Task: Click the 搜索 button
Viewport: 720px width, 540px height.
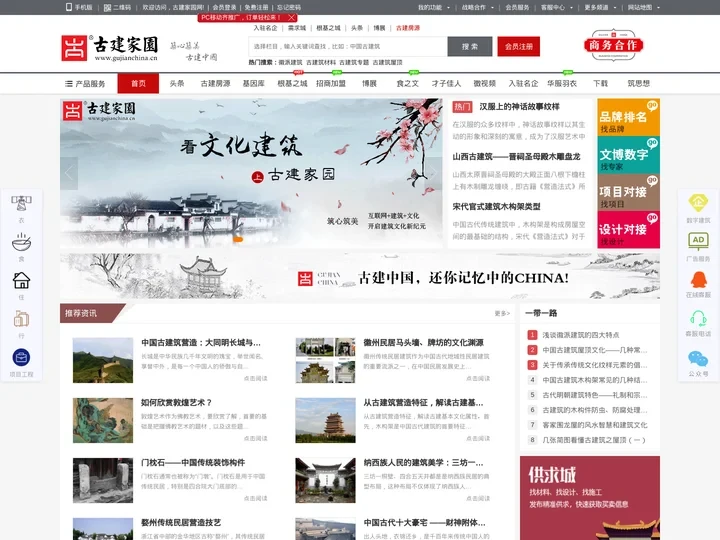Action: 470,46
